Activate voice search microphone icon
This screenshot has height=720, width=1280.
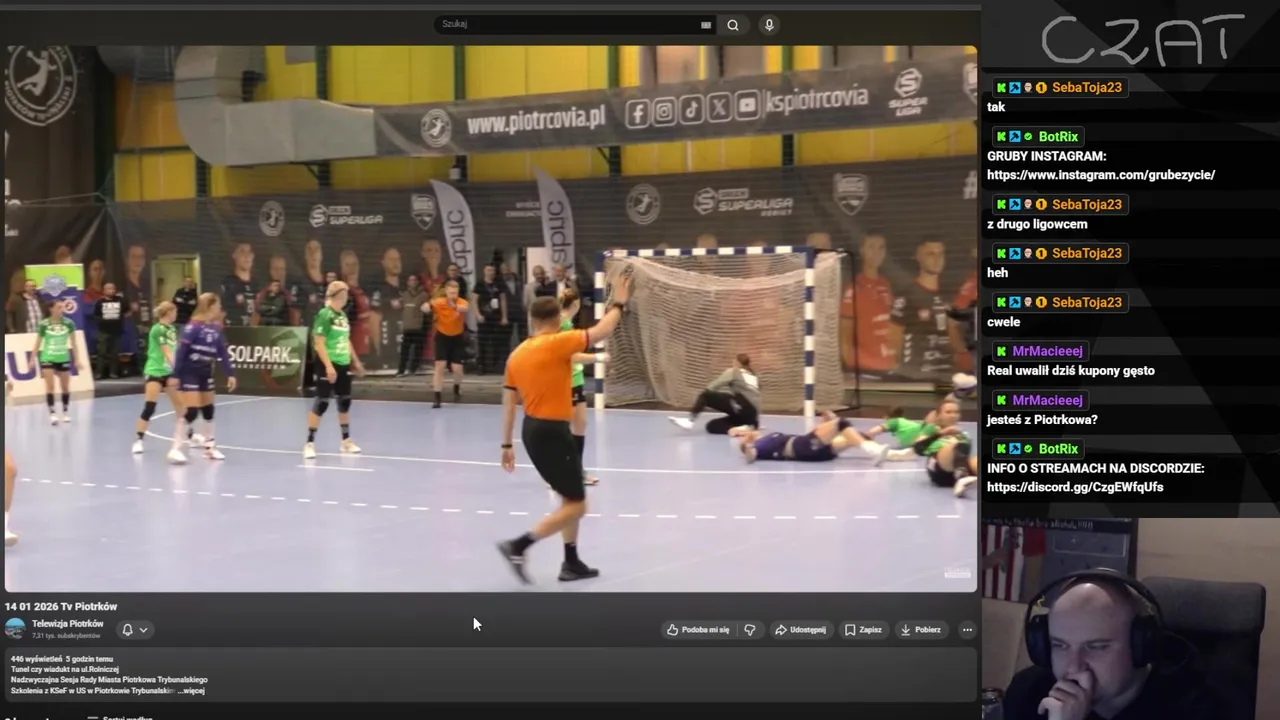tap(768, 25)
